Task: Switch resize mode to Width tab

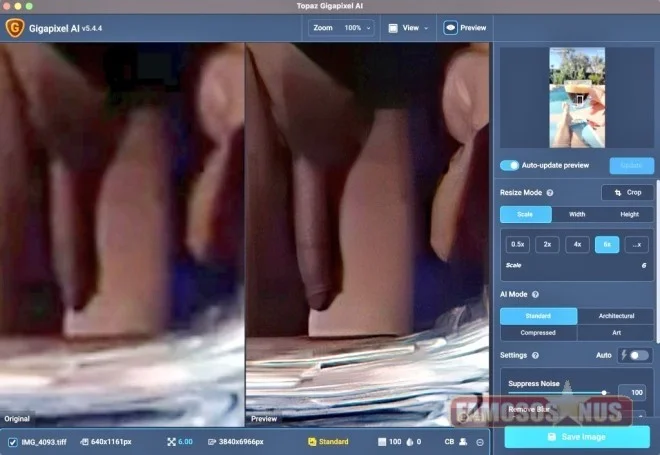Action: click(577, 214)
